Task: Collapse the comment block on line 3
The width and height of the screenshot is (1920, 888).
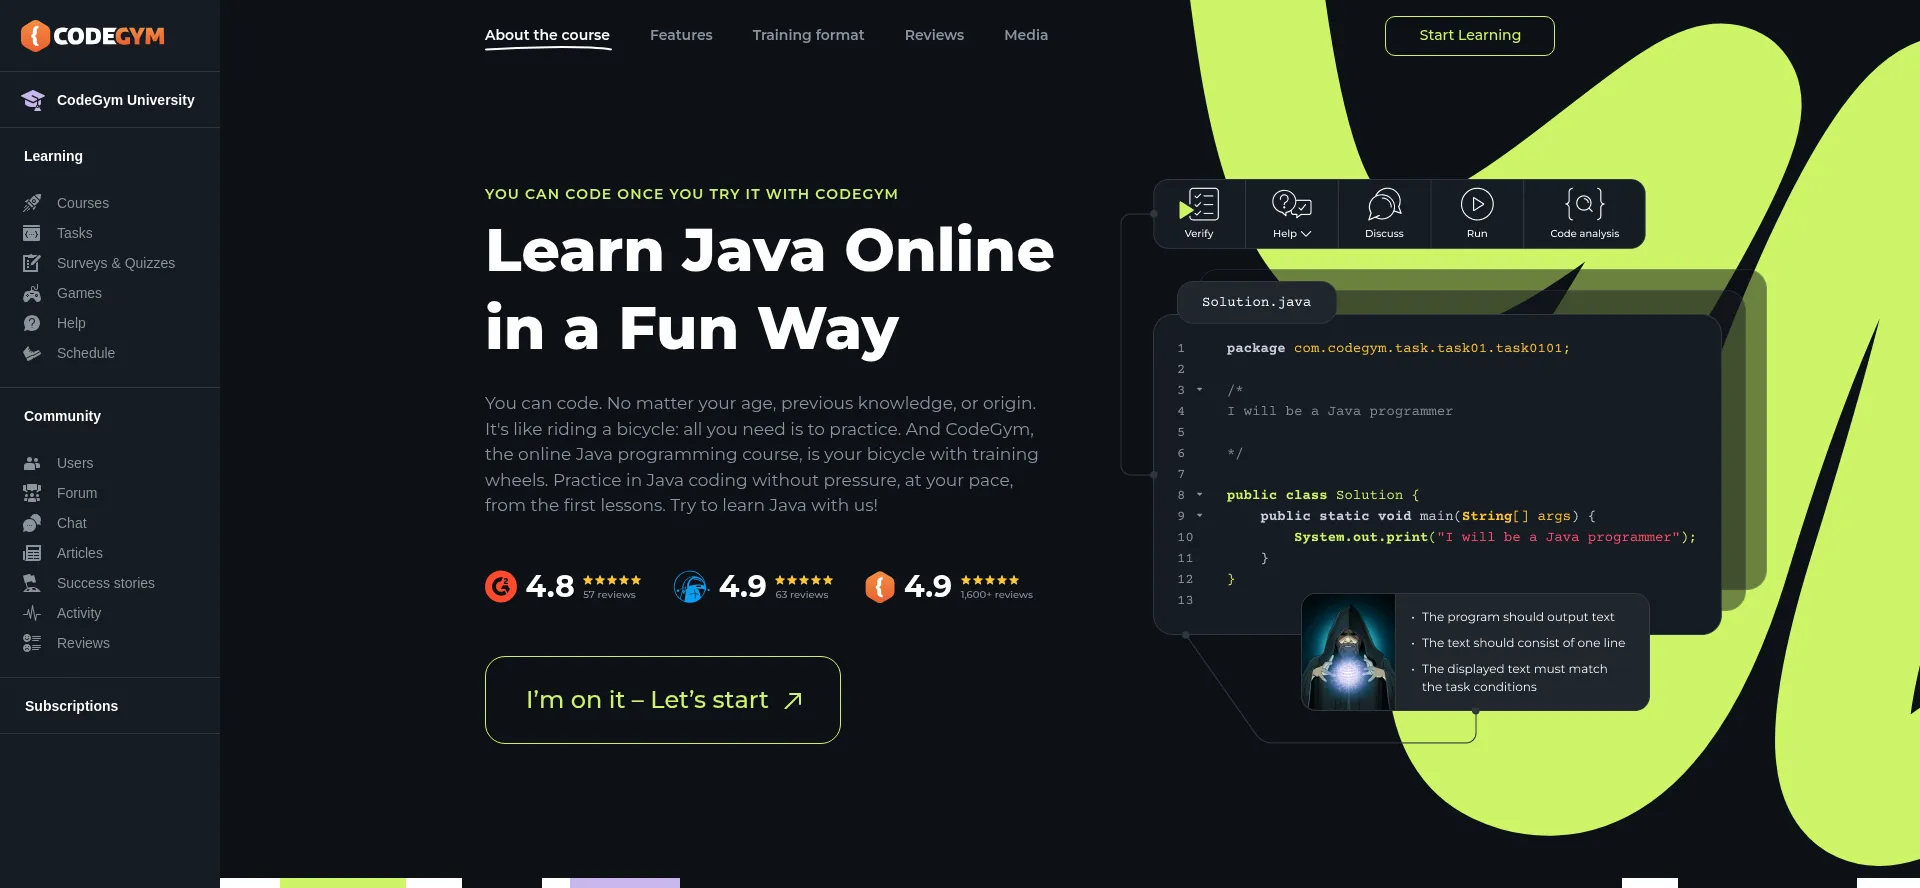Action: coord(1199,390)
